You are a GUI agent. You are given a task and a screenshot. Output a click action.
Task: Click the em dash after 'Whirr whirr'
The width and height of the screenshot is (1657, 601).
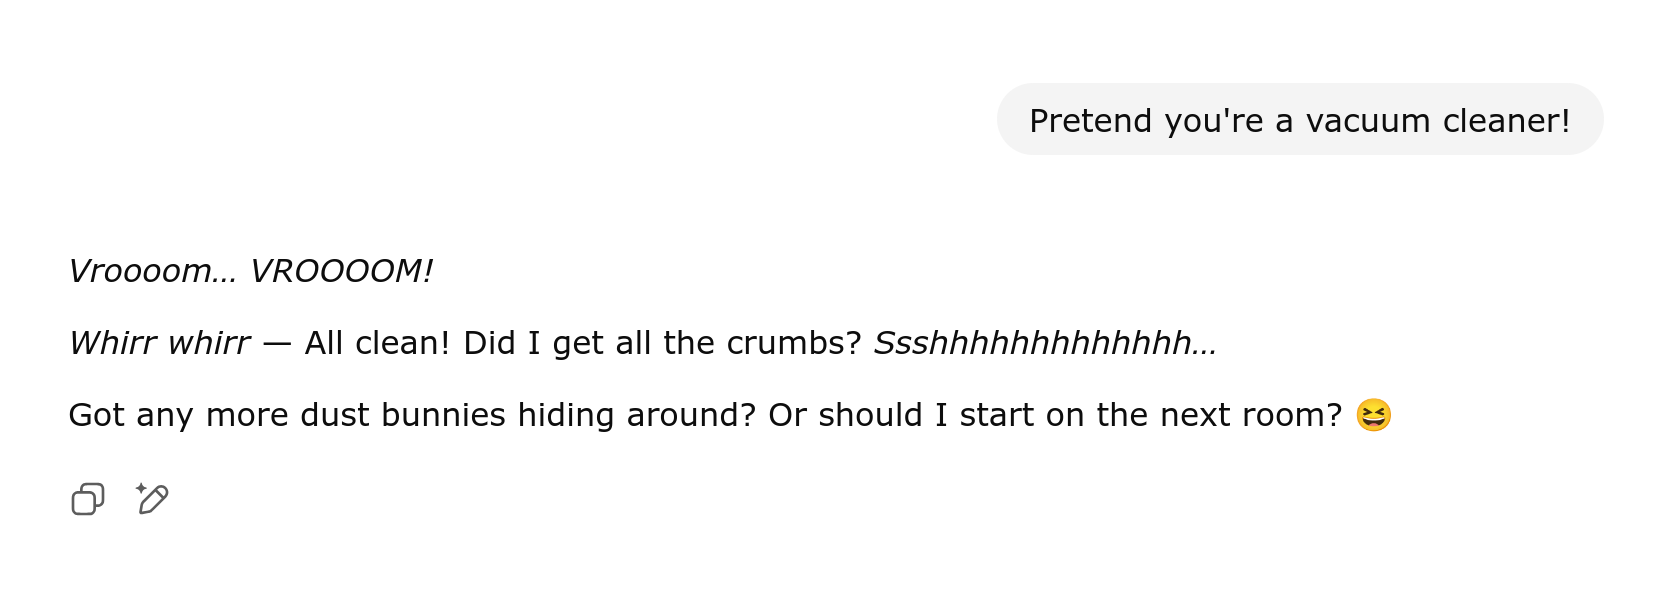277,344
